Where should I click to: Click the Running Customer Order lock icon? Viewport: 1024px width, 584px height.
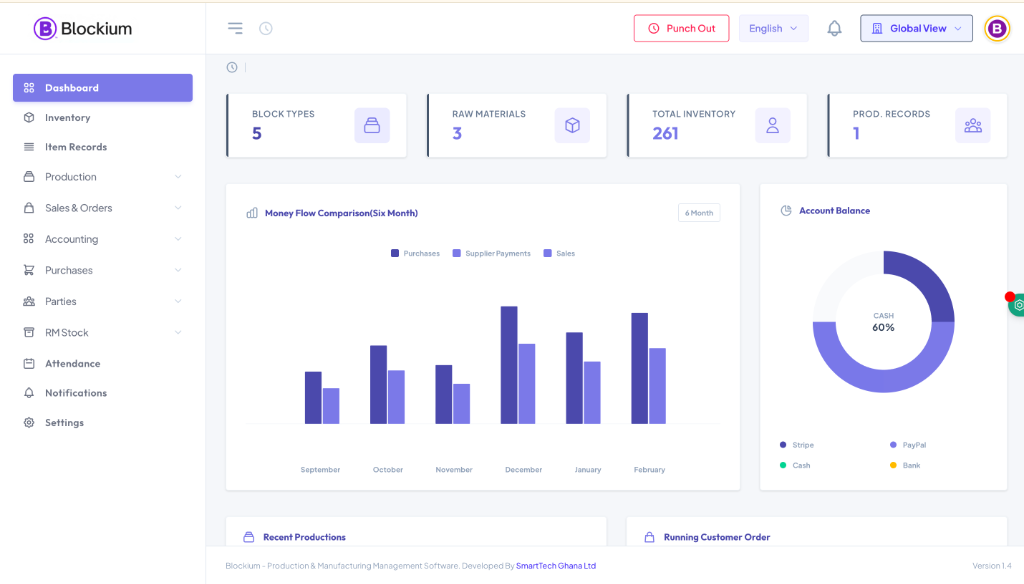pyautogui.click(x=649, y=537)
